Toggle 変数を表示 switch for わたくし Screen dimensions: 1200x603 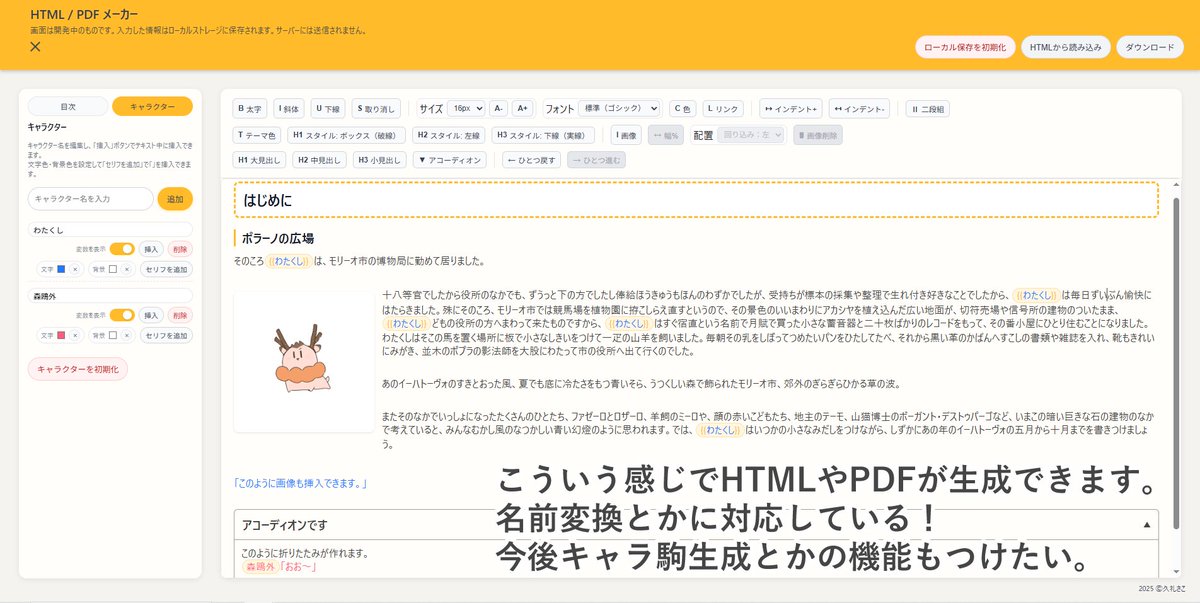coord(123,249)
